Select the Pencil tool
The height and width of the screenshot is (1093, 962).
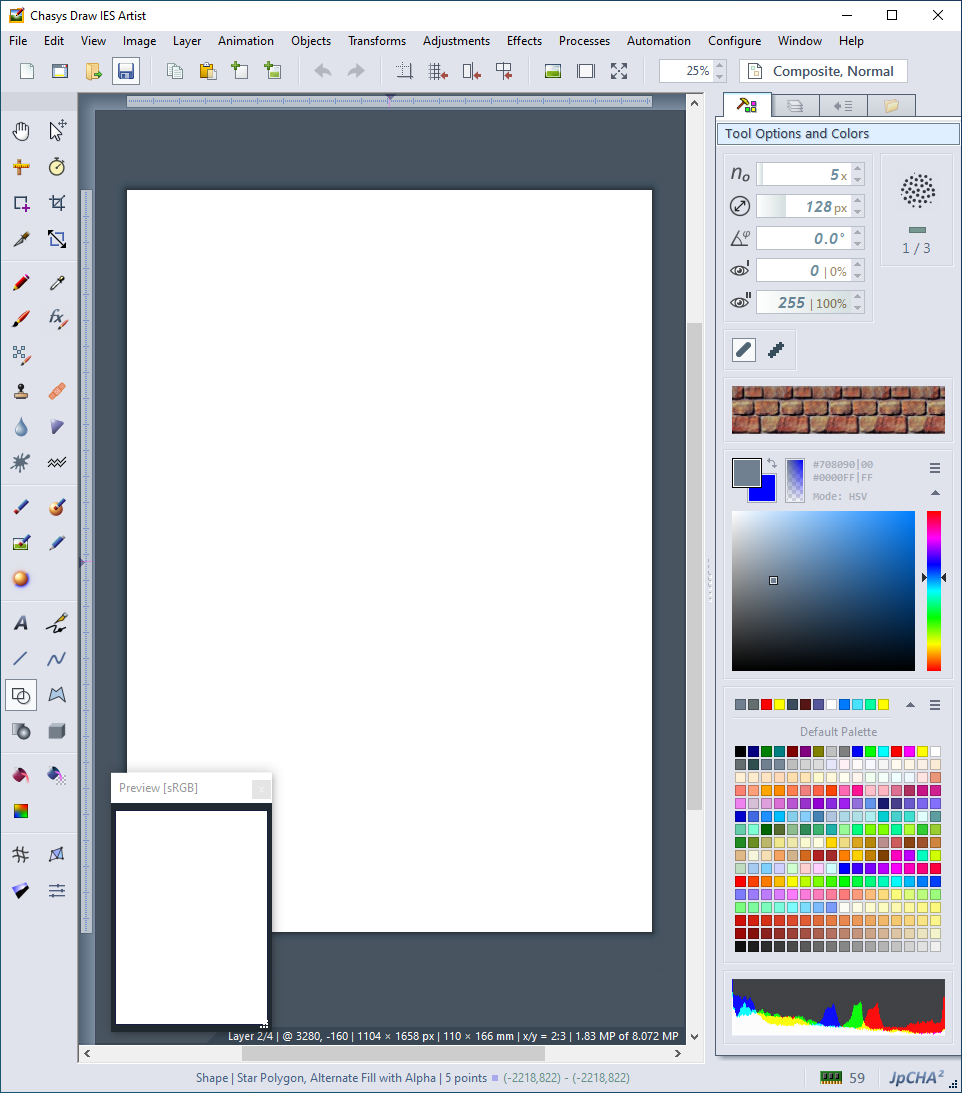(x=21, y=283)
